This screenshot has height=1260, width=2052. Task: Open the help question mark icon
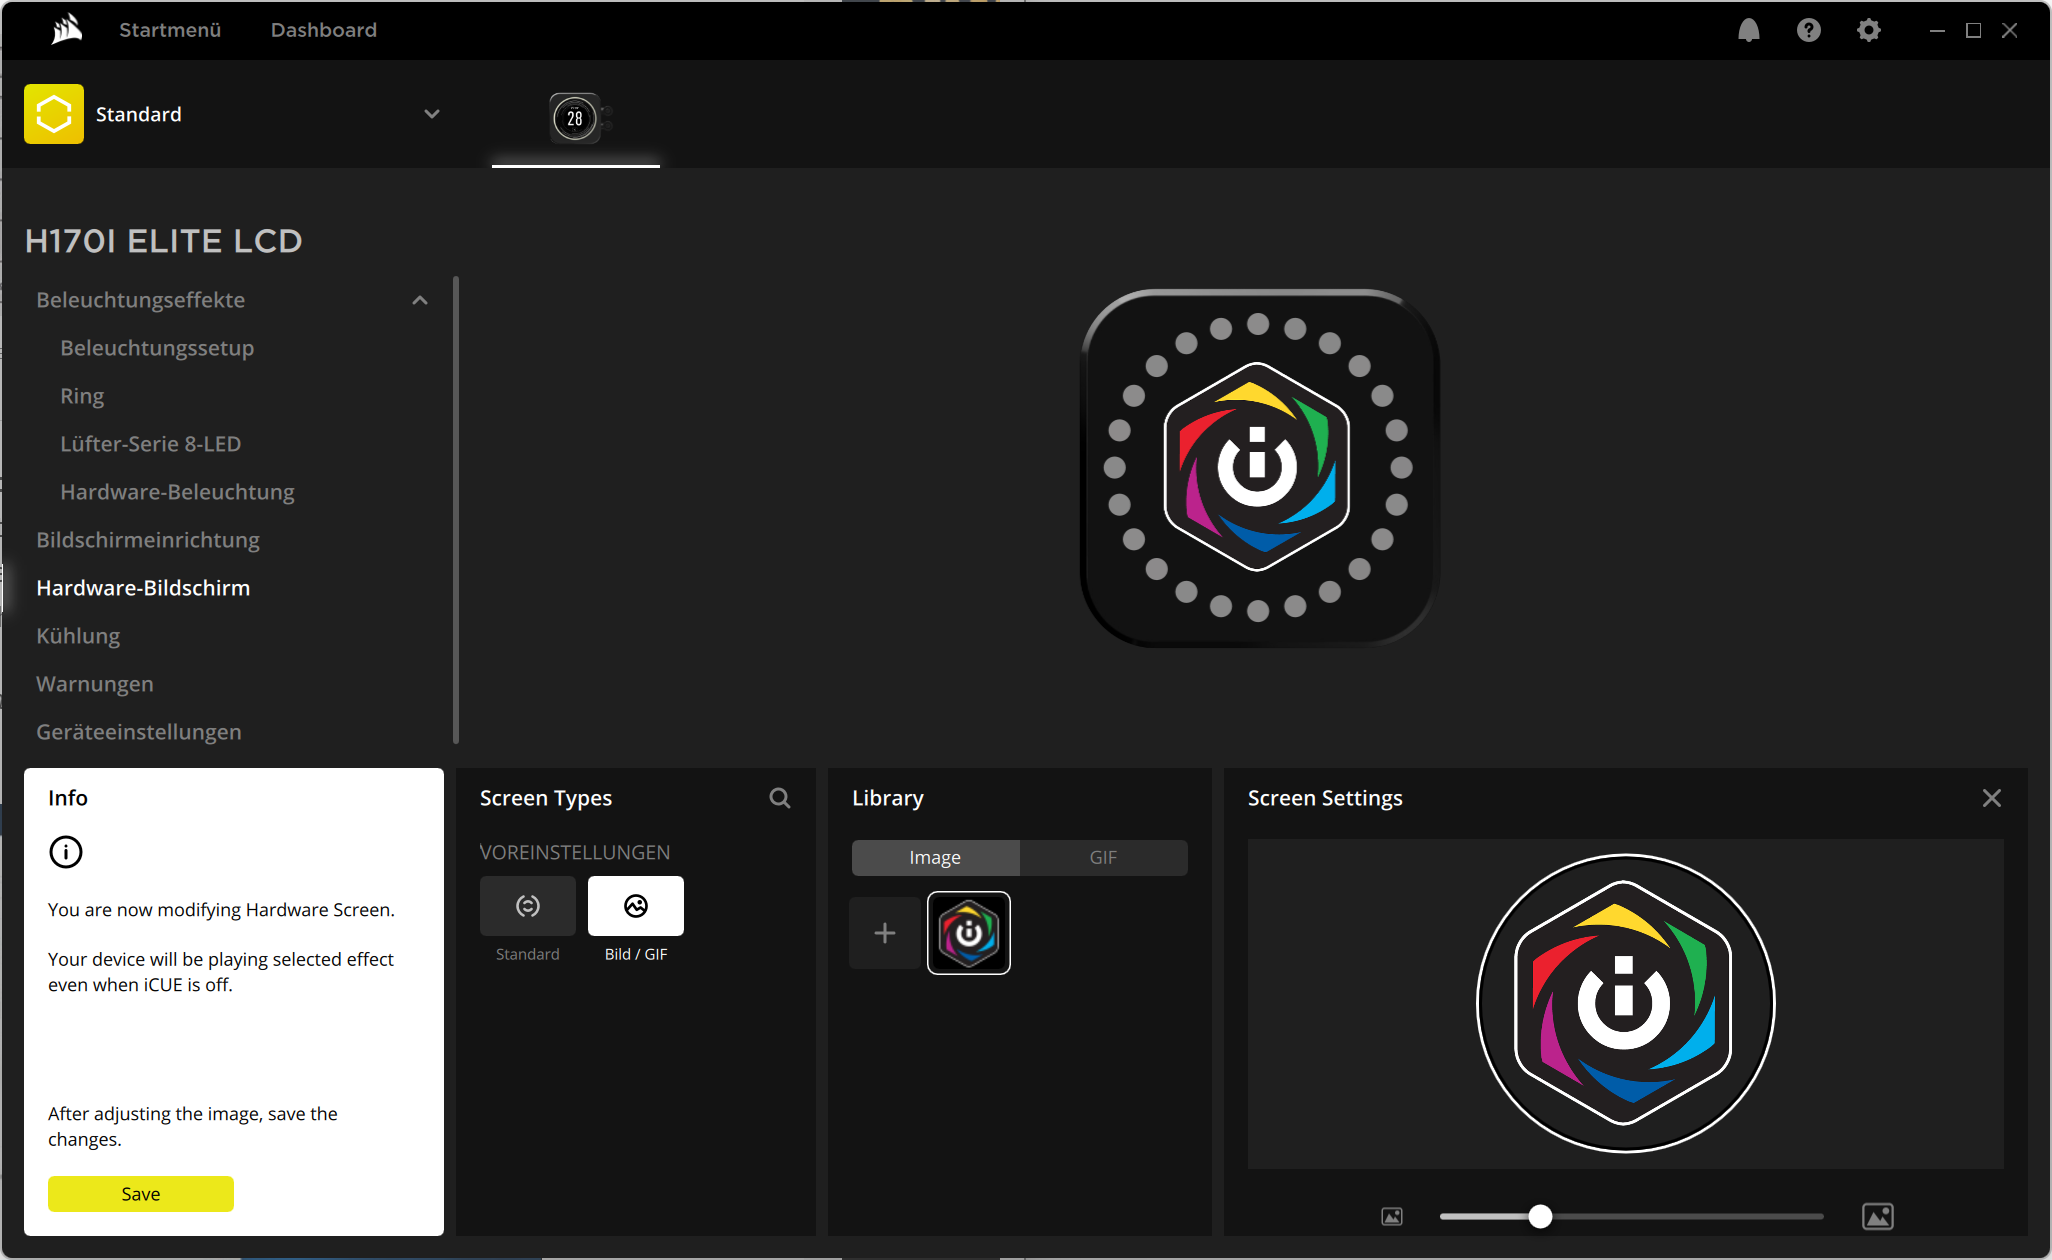(1808, 30)
